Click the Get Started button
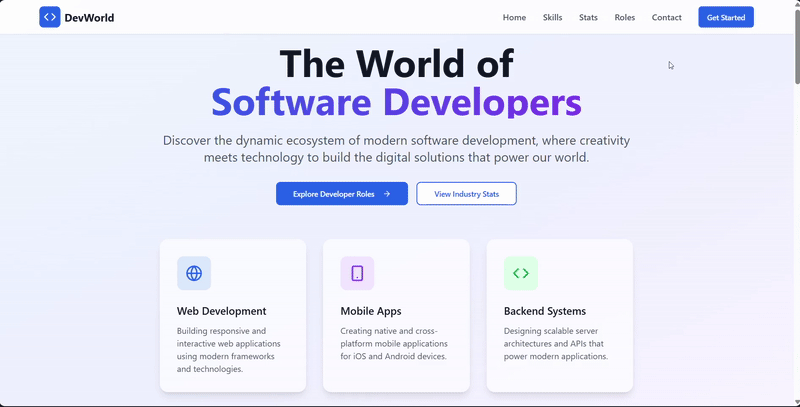The image size is (800, 407). [726, 17]
